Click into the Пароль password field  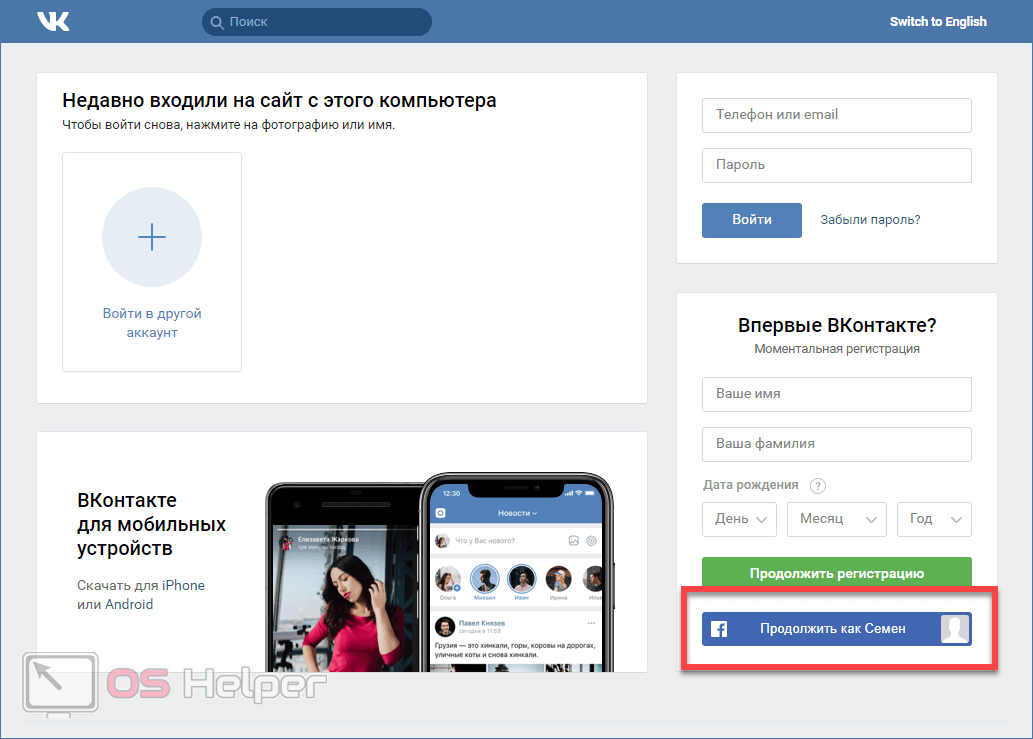[836, 165]
